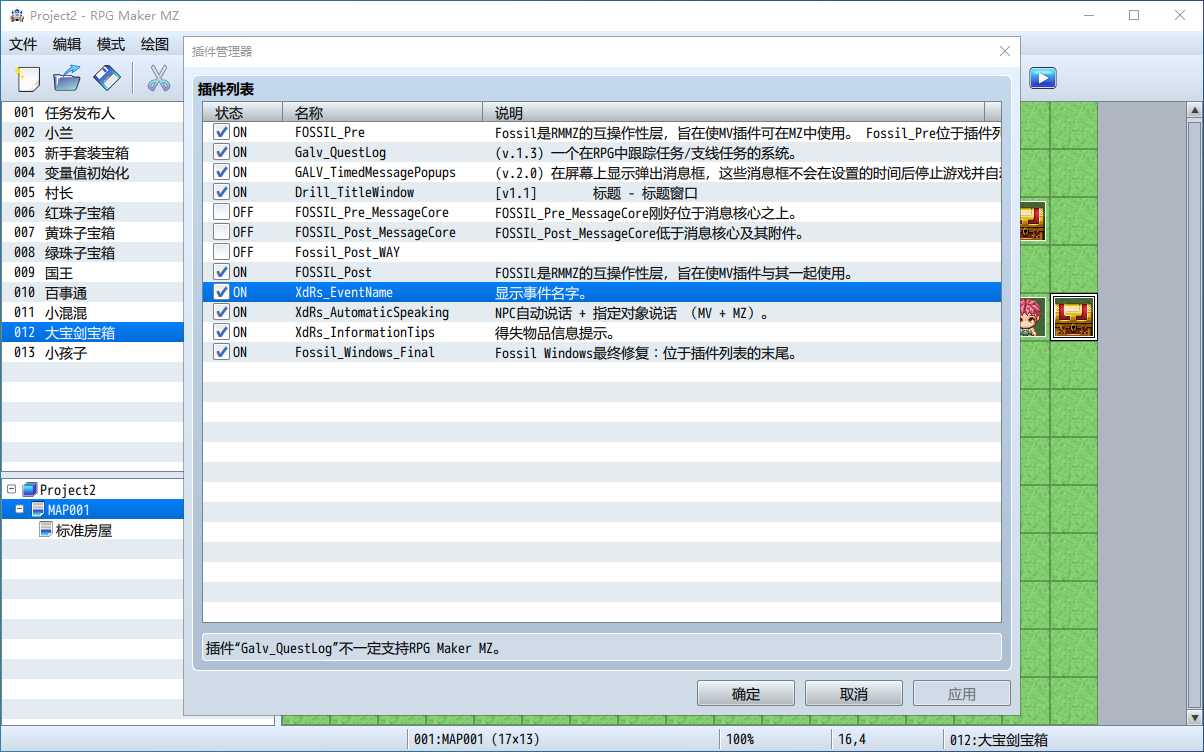Open the 编辑 menu
The height and width of the screenshot is (752, 1204).
[67, 44]
